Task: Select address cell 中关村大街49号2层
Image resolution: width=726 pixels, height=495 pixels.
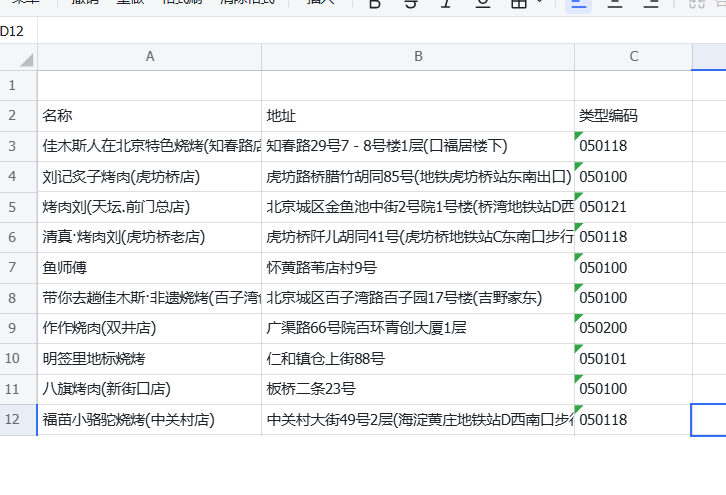Action: [418, 420]
